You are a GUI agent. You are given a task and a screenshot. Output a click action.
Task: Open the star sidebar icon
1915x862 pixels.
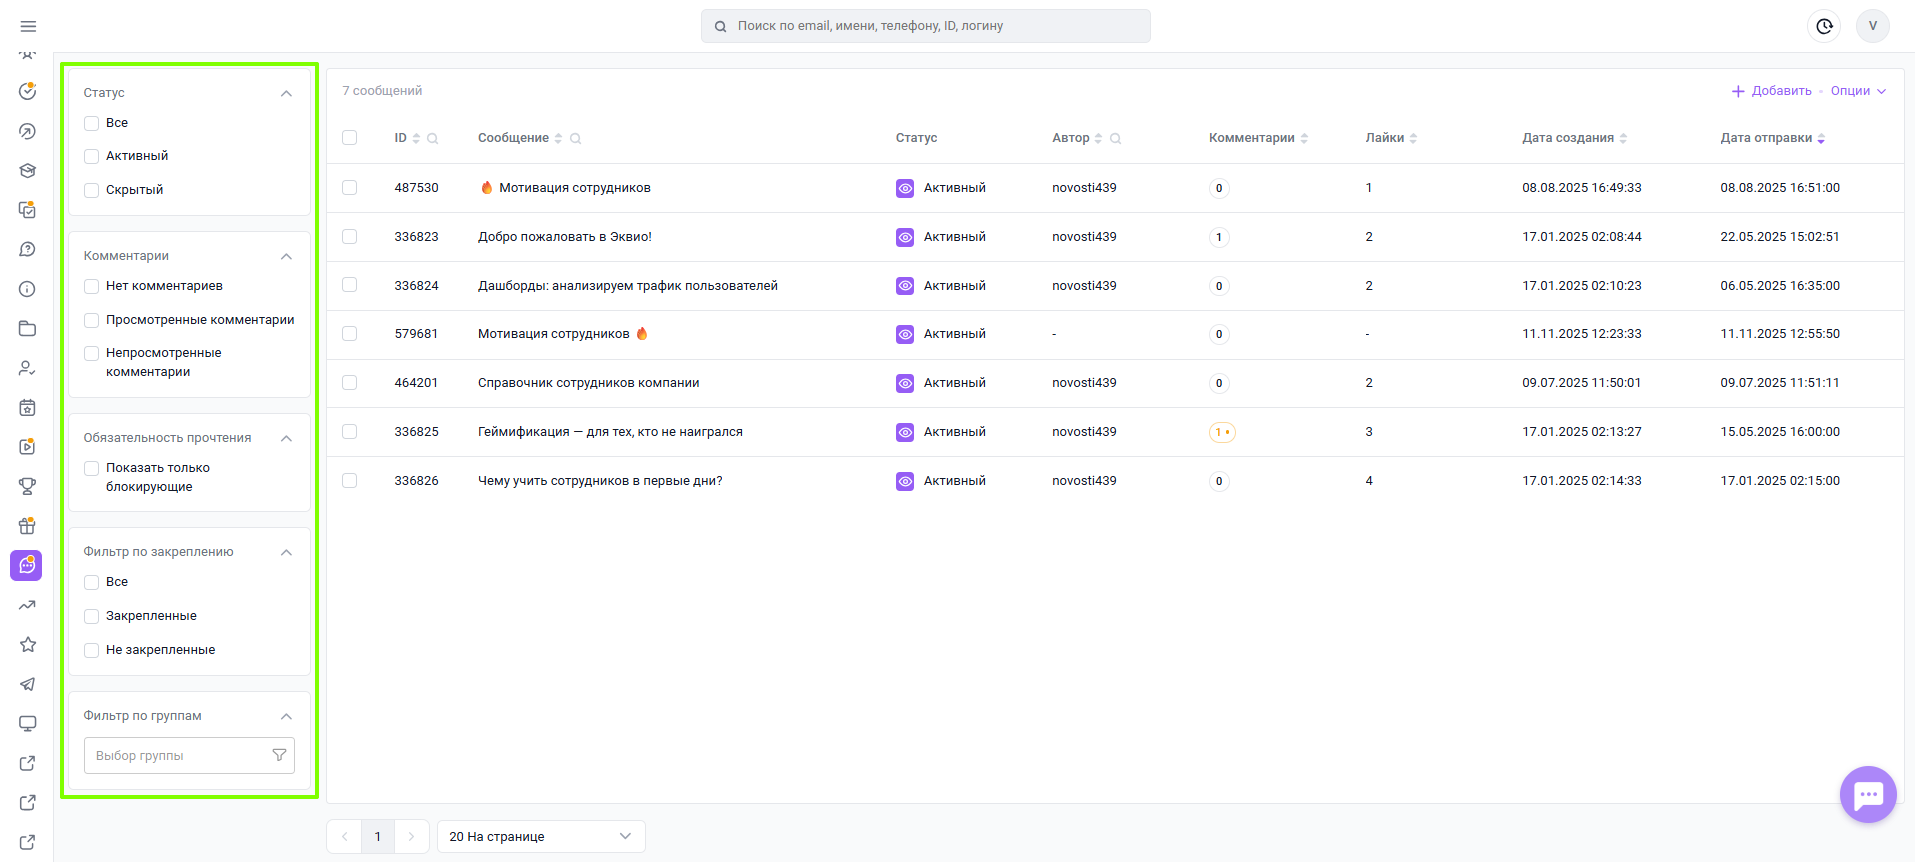(x=28, y=644)
